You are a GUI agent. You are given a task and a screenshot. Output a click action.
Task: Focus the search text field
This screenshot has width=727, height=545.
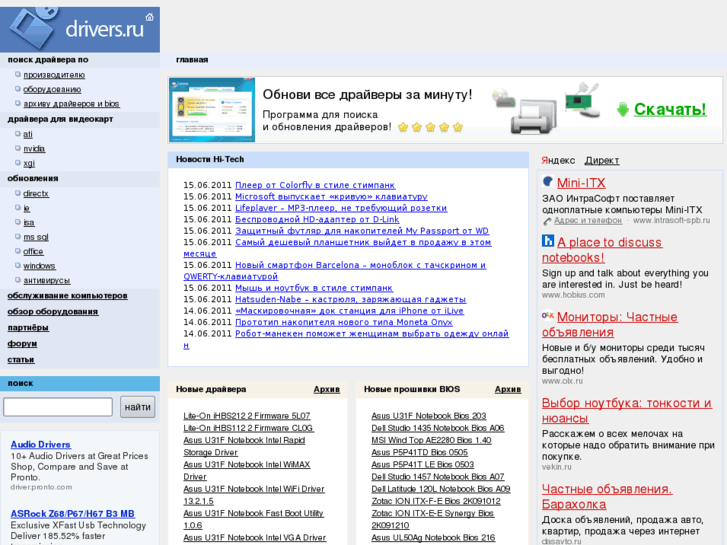click(58, 407)
